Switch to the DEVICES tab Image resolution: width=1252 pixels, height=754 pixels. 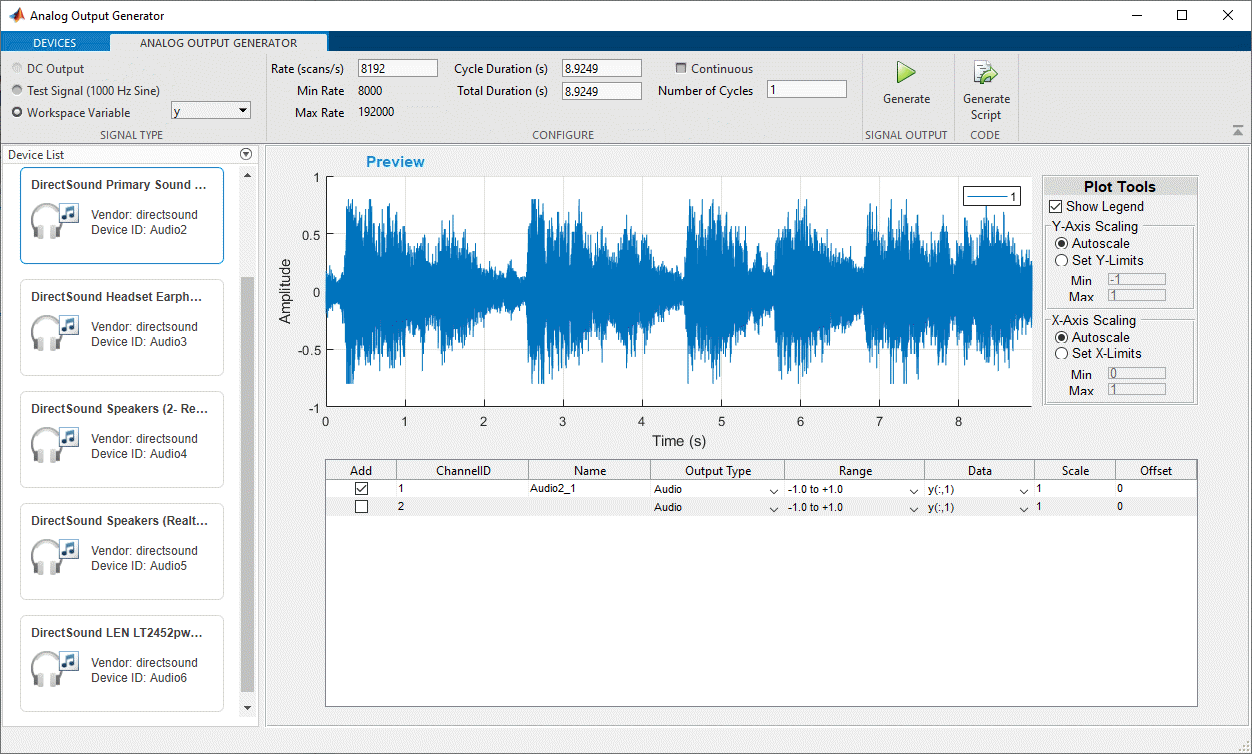[x=55, y=43]
